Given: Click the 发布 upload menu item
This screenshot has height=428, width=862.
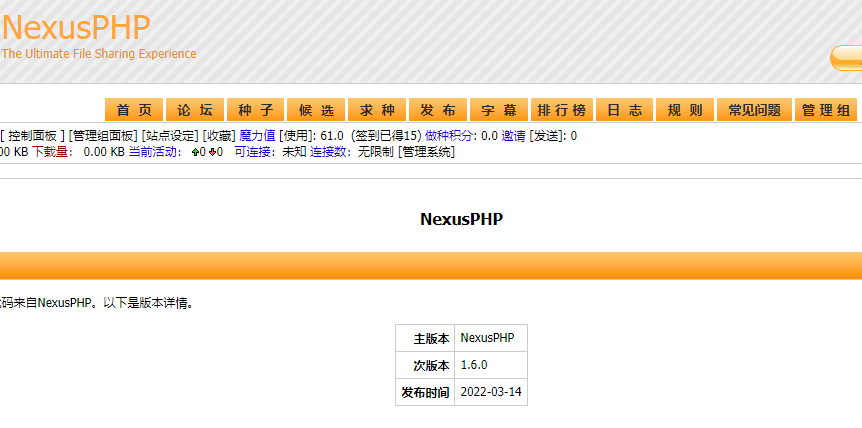Looking at the screenshot, I should click(x=438, y=110).
